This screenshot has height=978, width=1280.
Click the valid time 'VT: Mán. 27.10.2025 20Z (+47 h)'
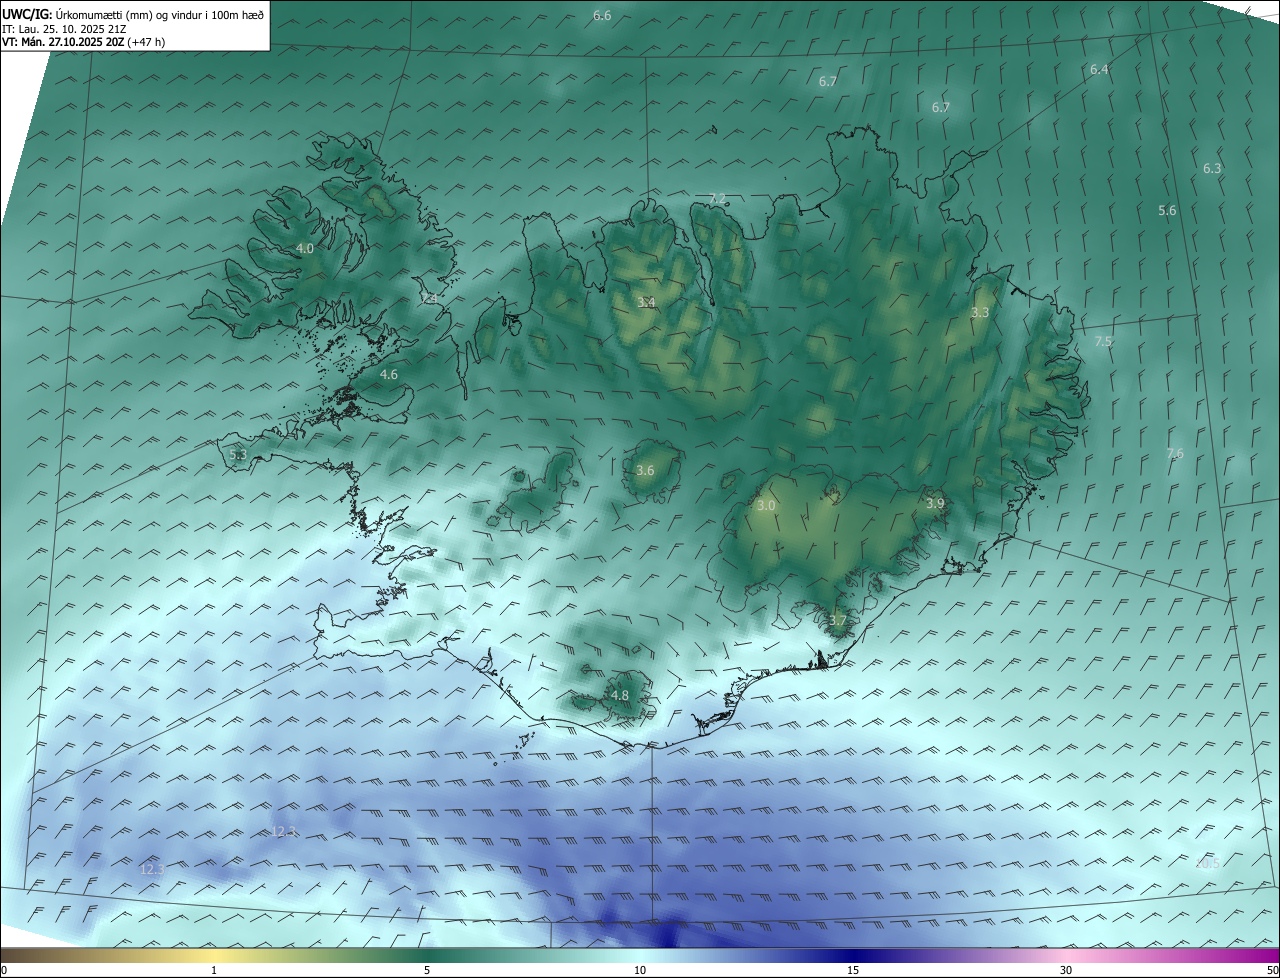84,42
